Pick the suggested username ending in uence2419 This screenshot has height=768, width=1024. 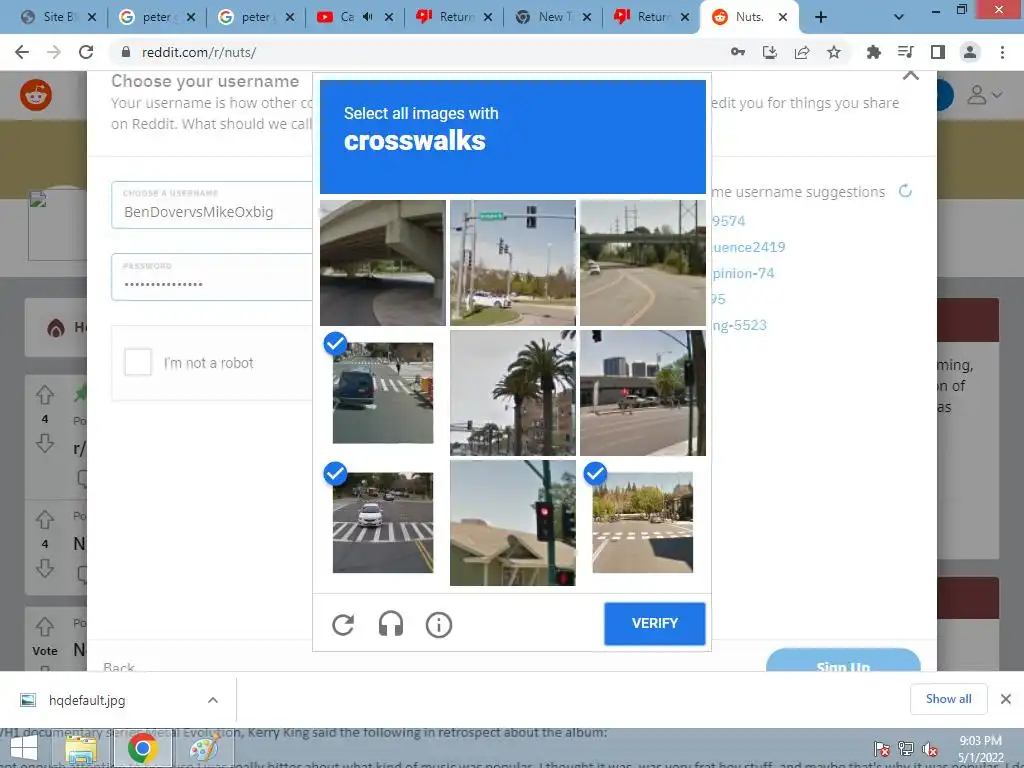[x=748, y=247]
